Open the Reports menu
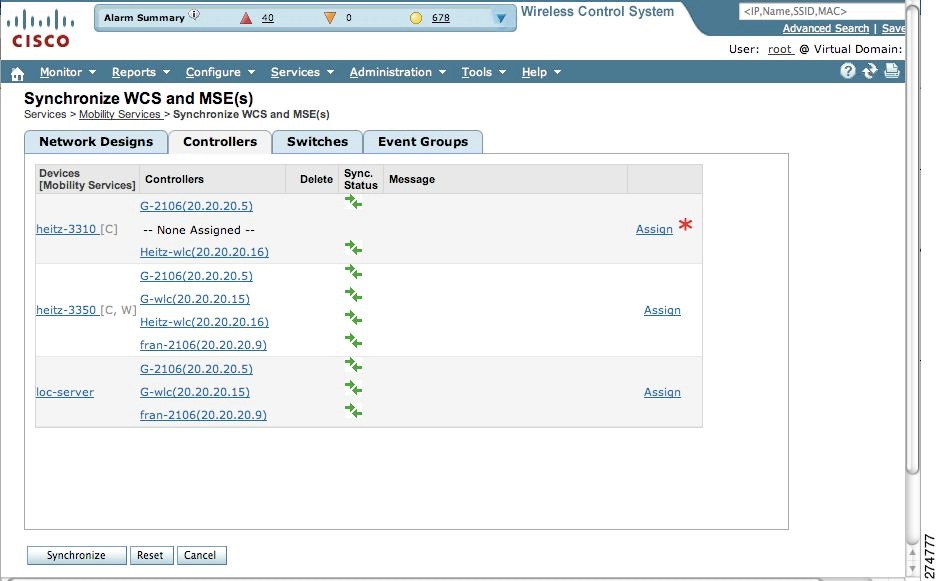The height and width of the screenshot is (581, 937). pyautogui.click(x=140, y=72)
